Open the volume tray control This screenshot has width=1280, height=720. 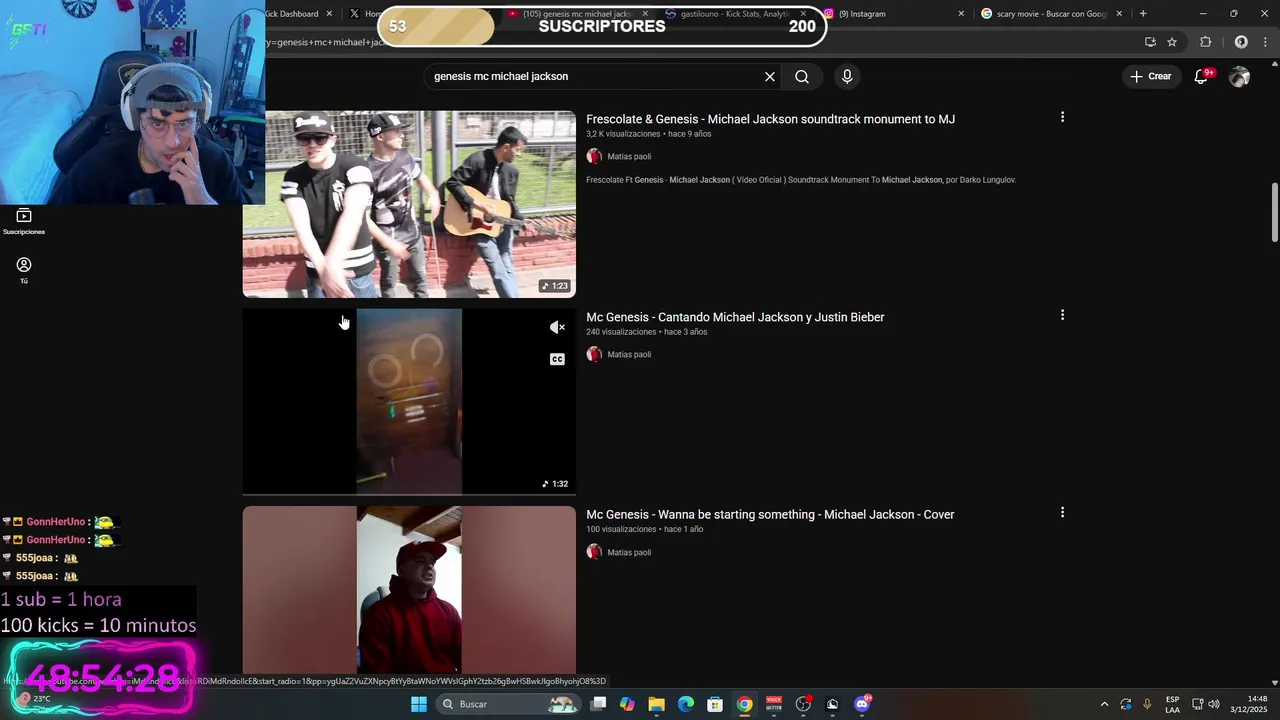pyautogui.click(x=1214, y=704)
